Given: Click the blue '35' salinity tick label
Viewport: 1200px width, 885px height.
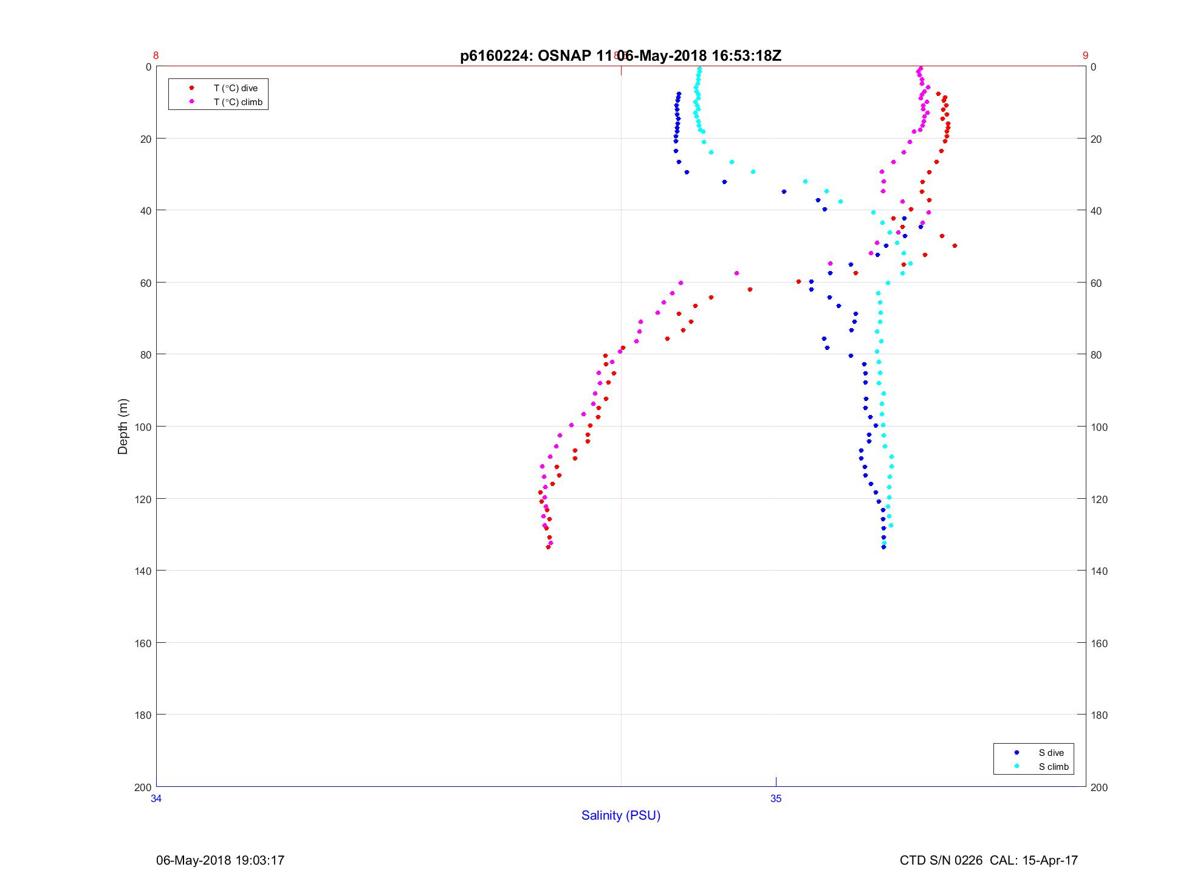Looking at the screenshot, I should coord(776,798).
